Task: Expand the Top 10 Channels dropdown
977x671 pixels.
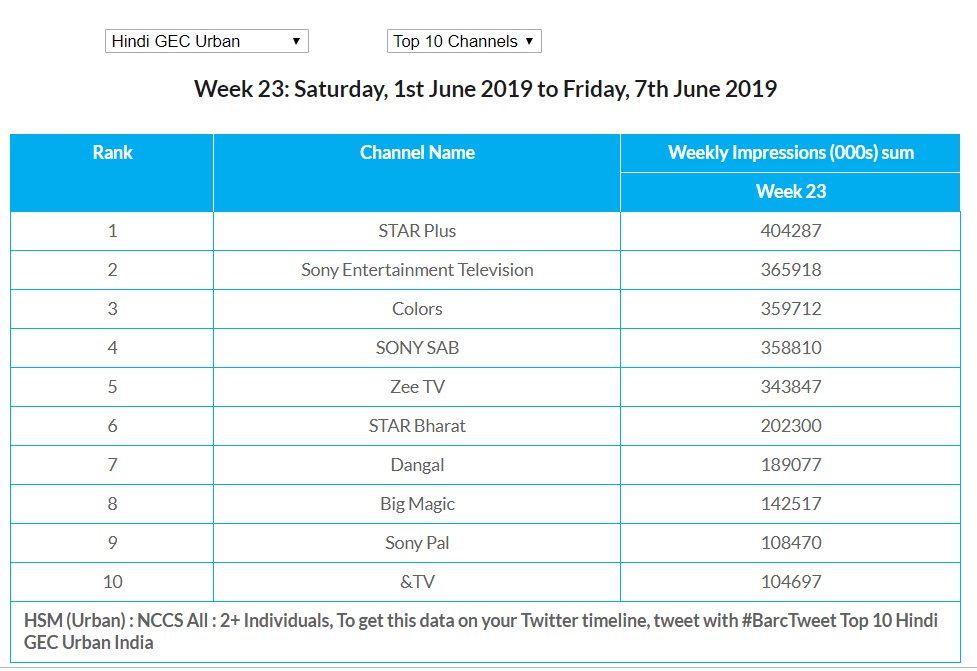Action: (464, 41)
